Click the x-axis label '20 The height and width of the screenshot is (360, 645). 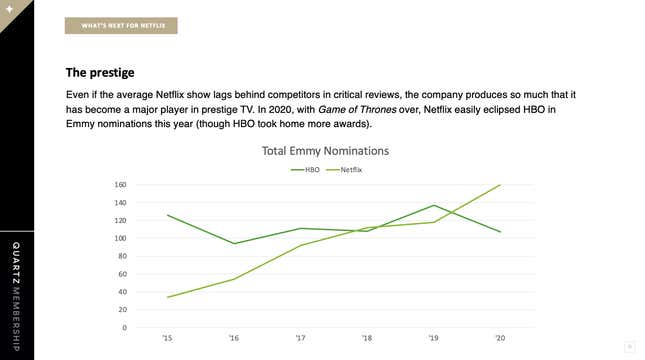click(500, 338)
